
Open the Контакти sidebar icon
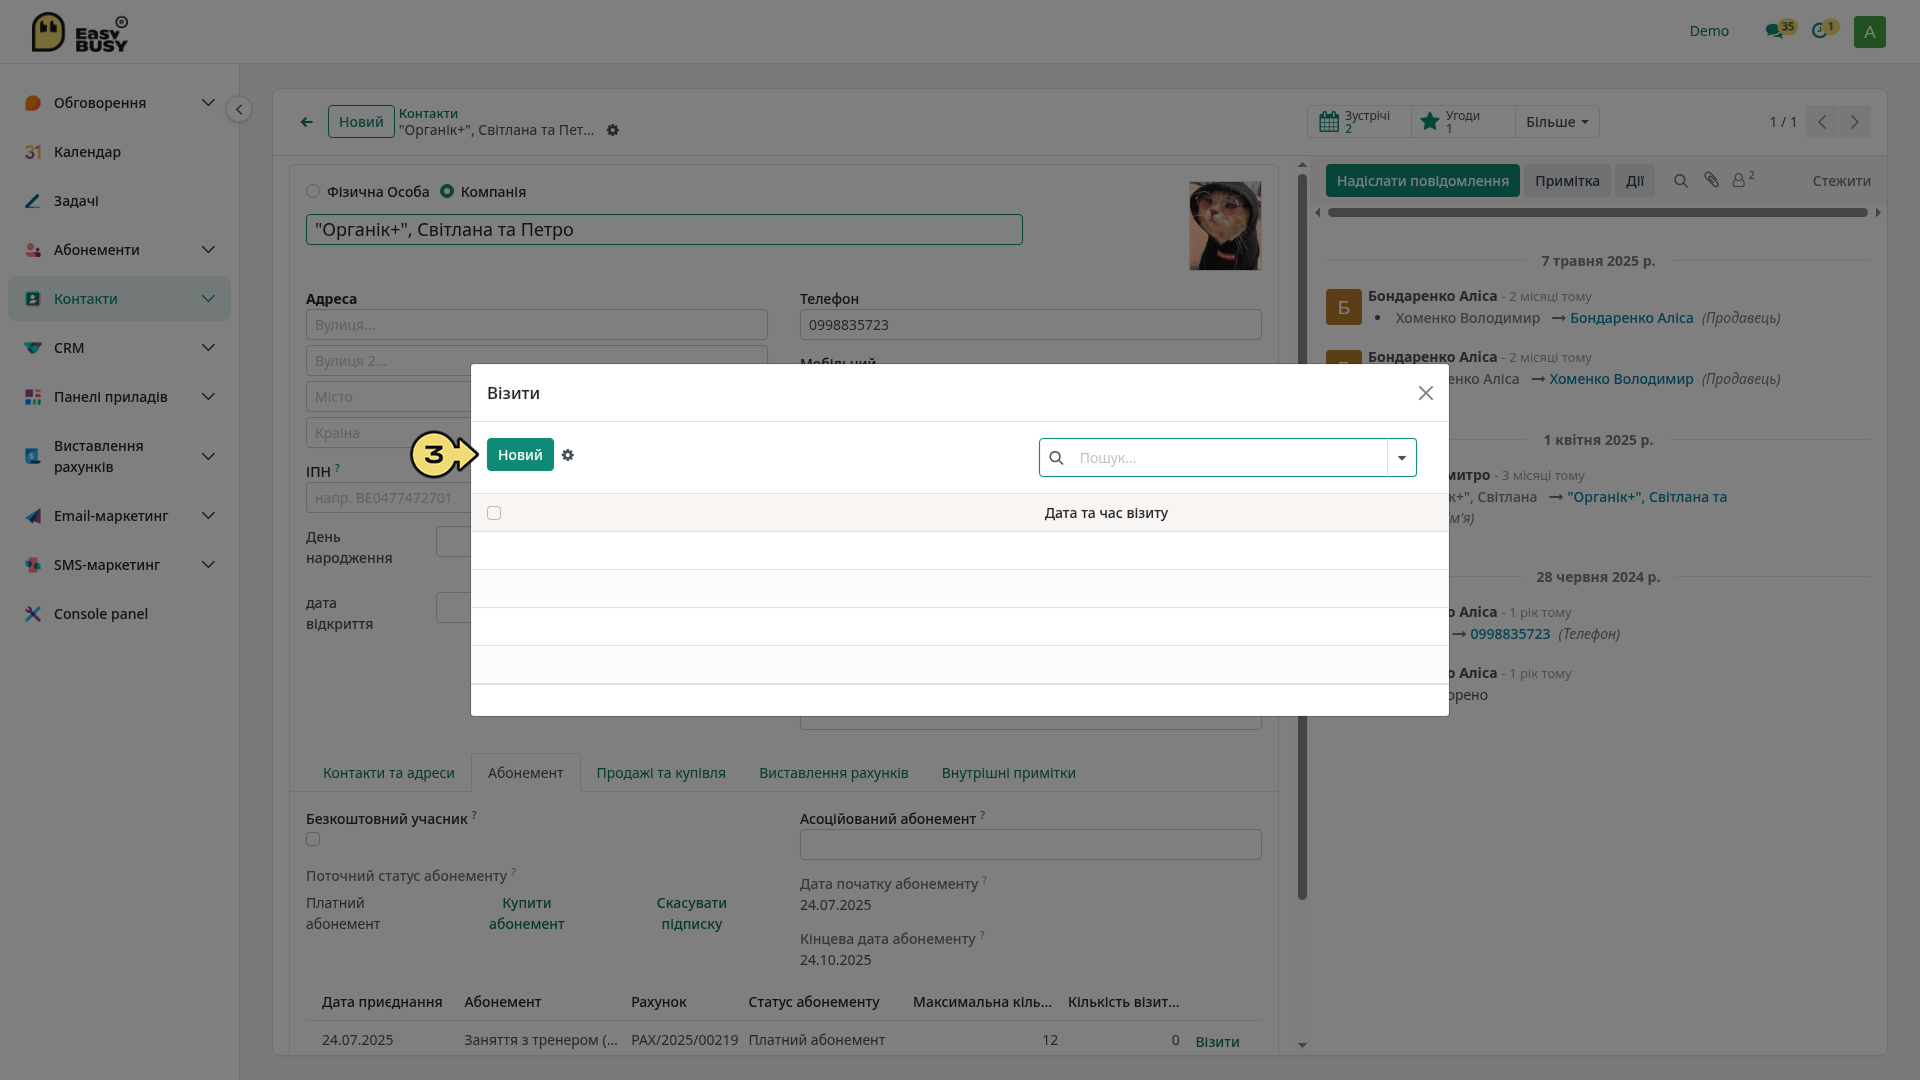pos(33,299)
